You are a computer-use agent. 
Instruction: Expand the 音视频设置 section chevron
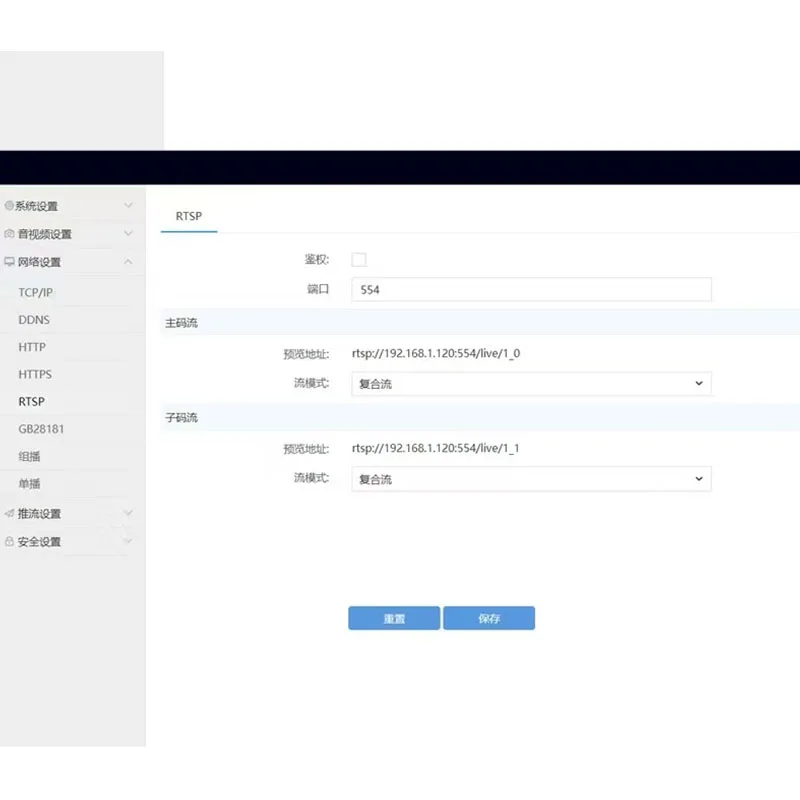(128, 233)
